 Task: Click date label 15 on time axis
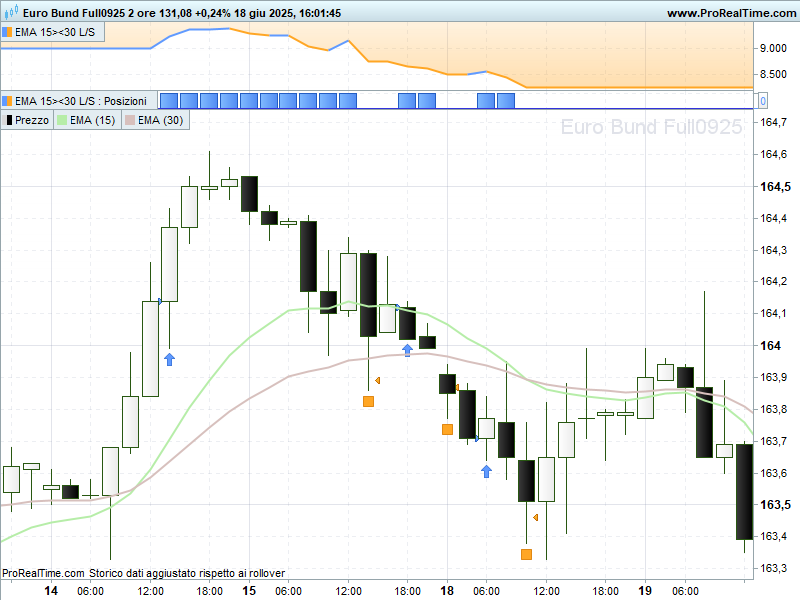[249, 591]
